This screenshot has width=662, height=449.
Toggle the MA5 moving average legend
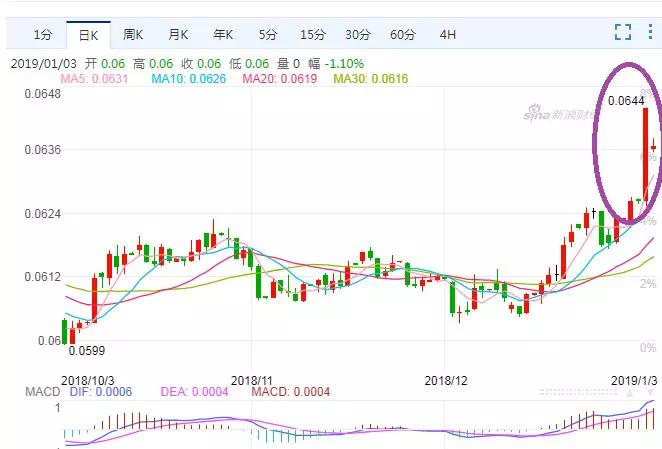[95, 78]
